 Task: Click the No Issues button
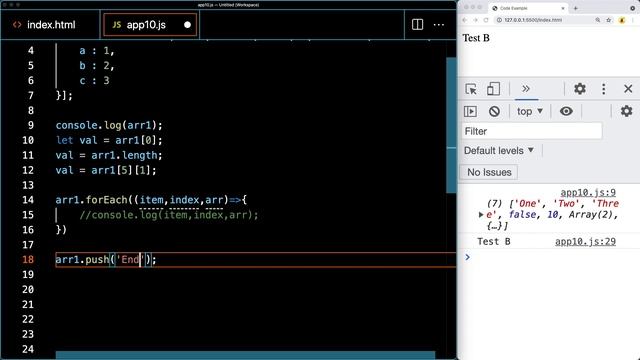[489, 172]
